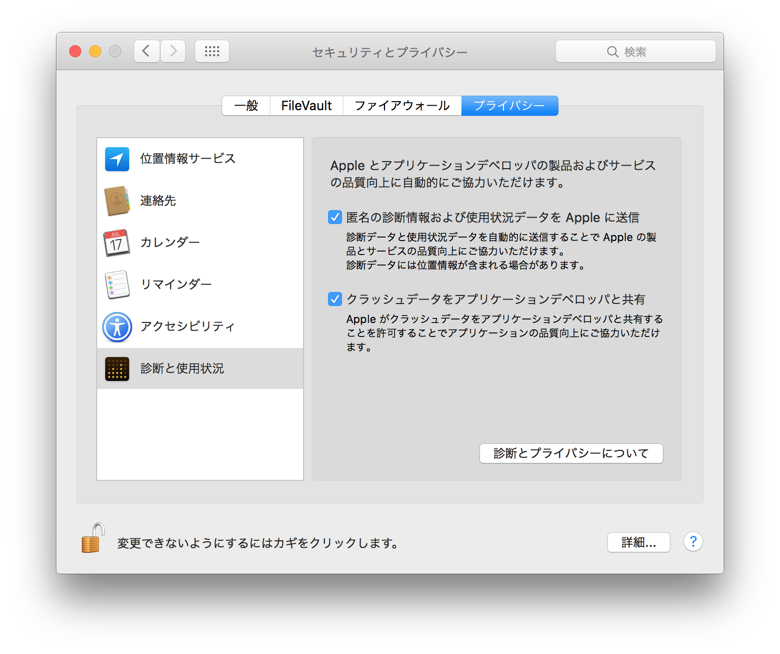Click the Location Services arrow icon

pos(117,159)
